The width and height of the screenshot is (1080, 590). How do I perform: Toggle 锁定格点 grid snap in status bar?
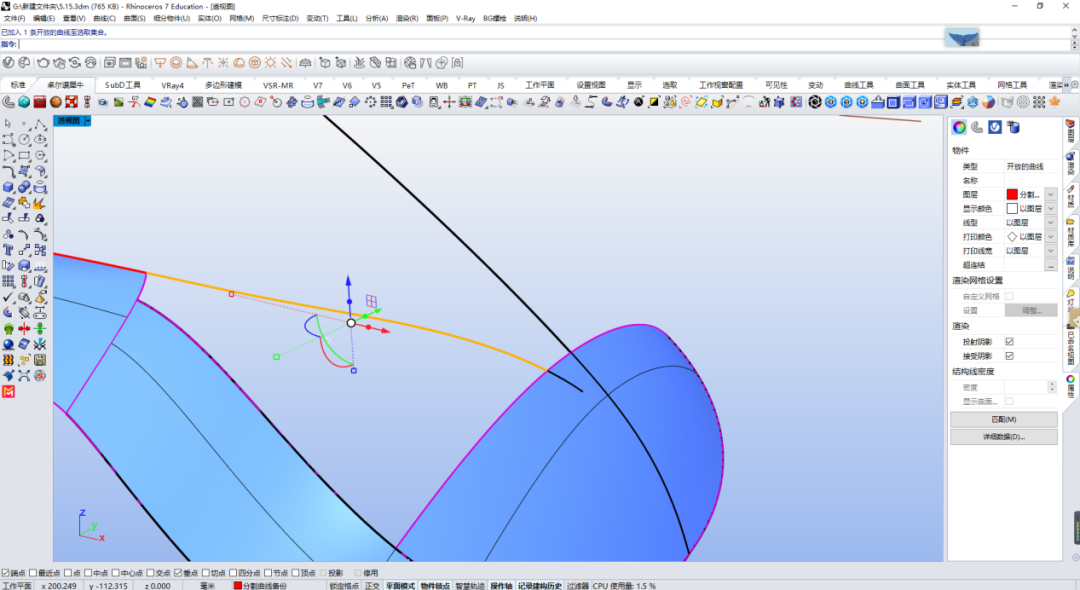[x=344, y=586]
